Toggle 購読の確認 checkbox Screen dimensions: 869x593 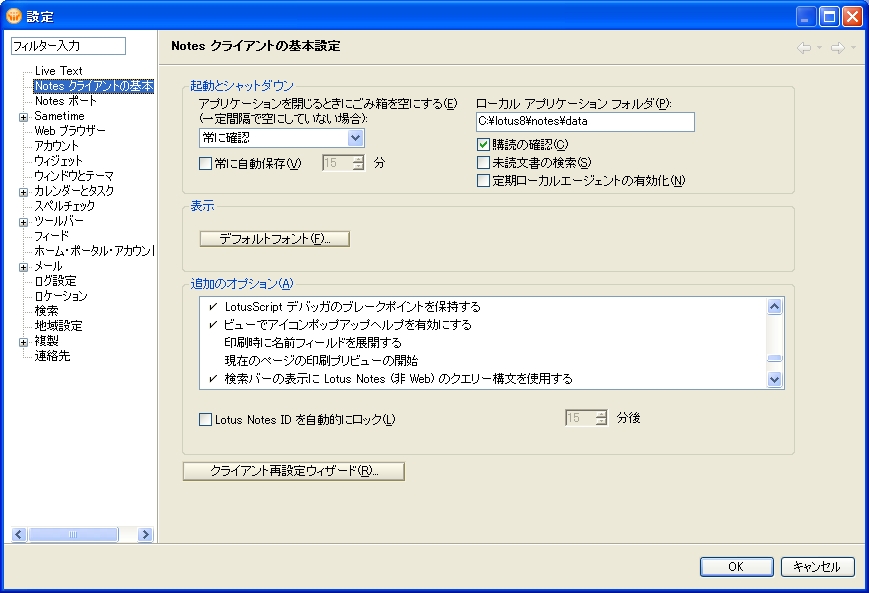pyautogui.click(x=484, y=145)
